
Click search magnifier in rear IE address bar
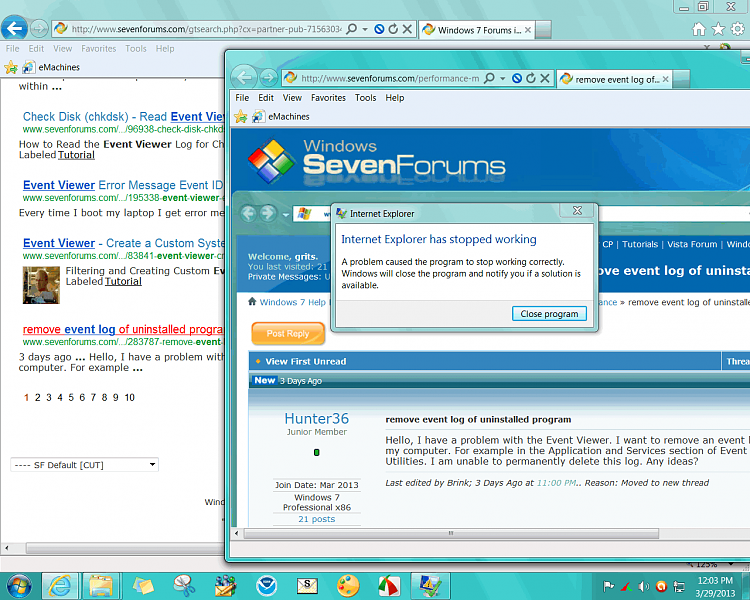point(352,29)
